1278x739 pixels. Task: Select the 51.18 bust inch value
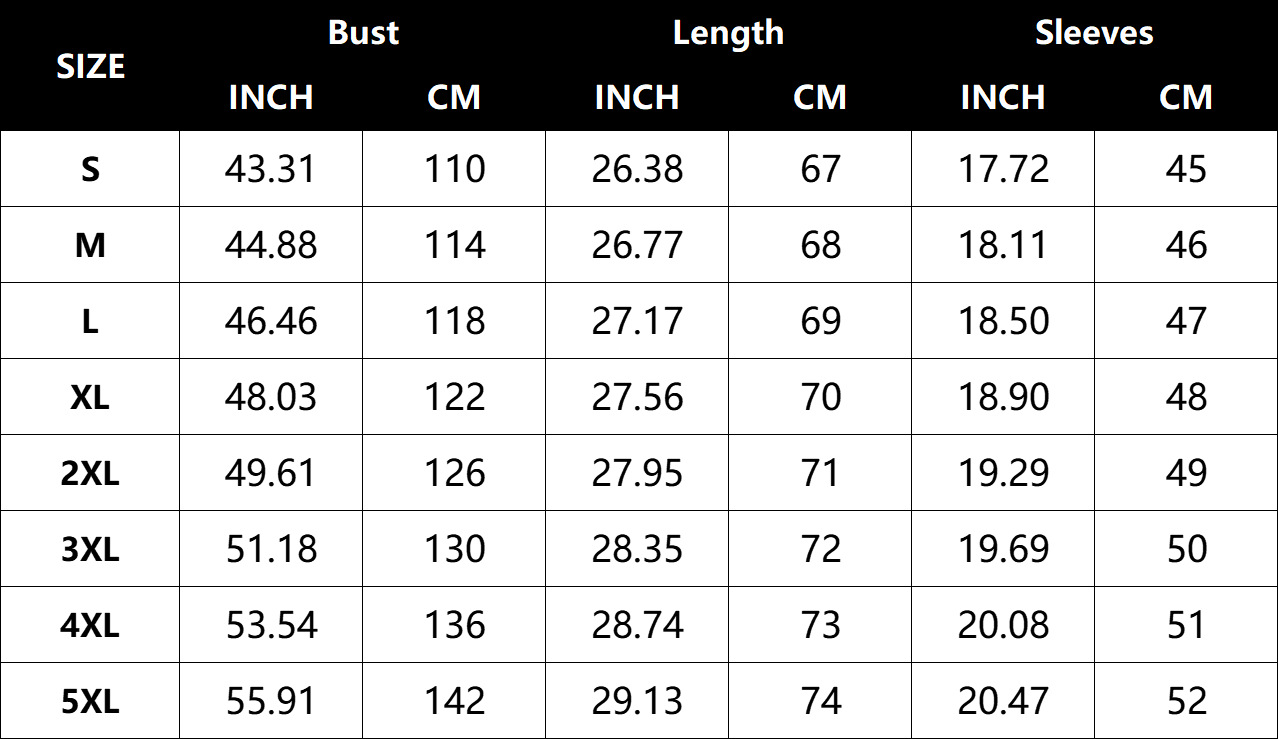[x=271, y=549]
